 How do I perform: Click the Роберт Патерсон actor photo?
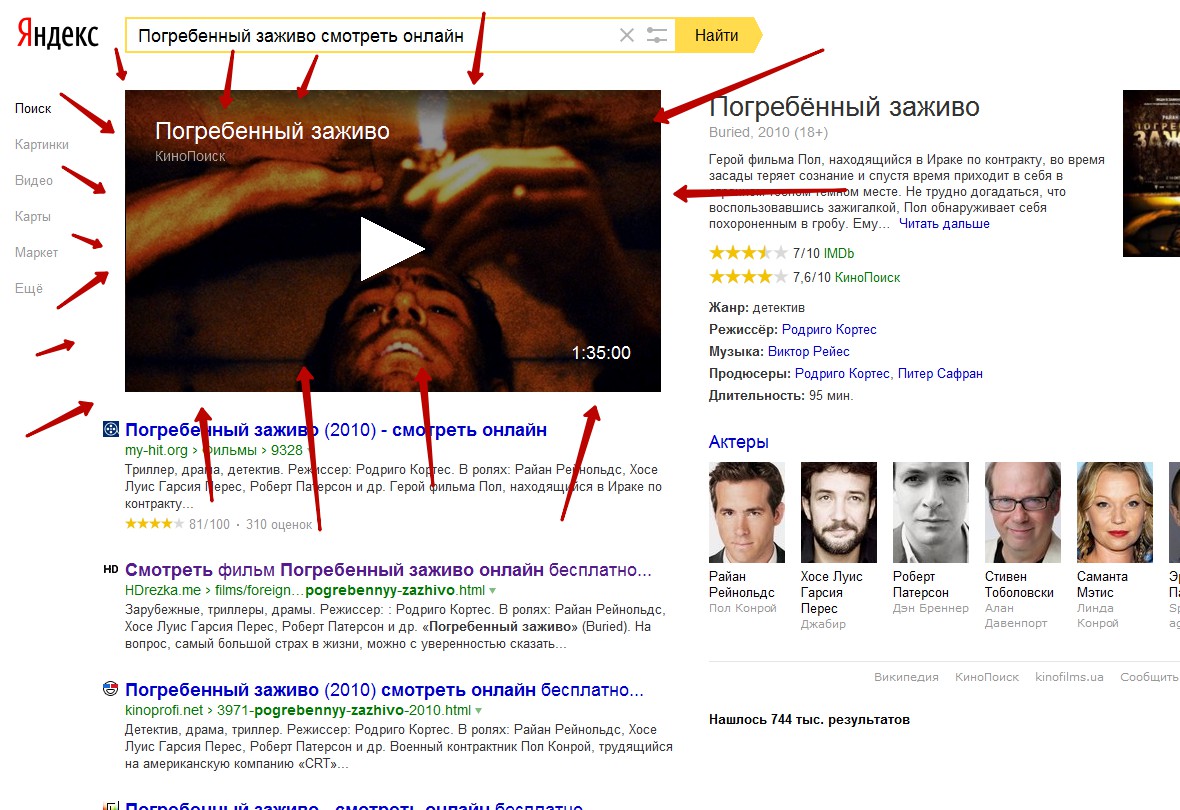(930, 512)
